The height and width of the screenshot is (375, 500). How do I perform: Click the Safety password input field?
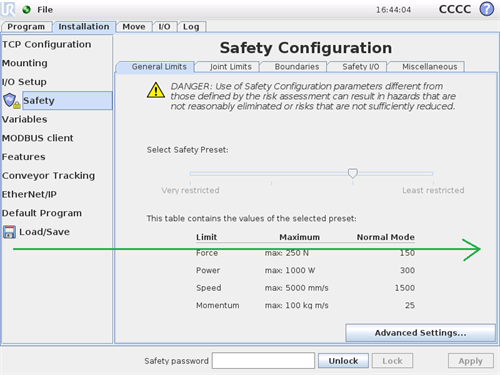point(263,361)
